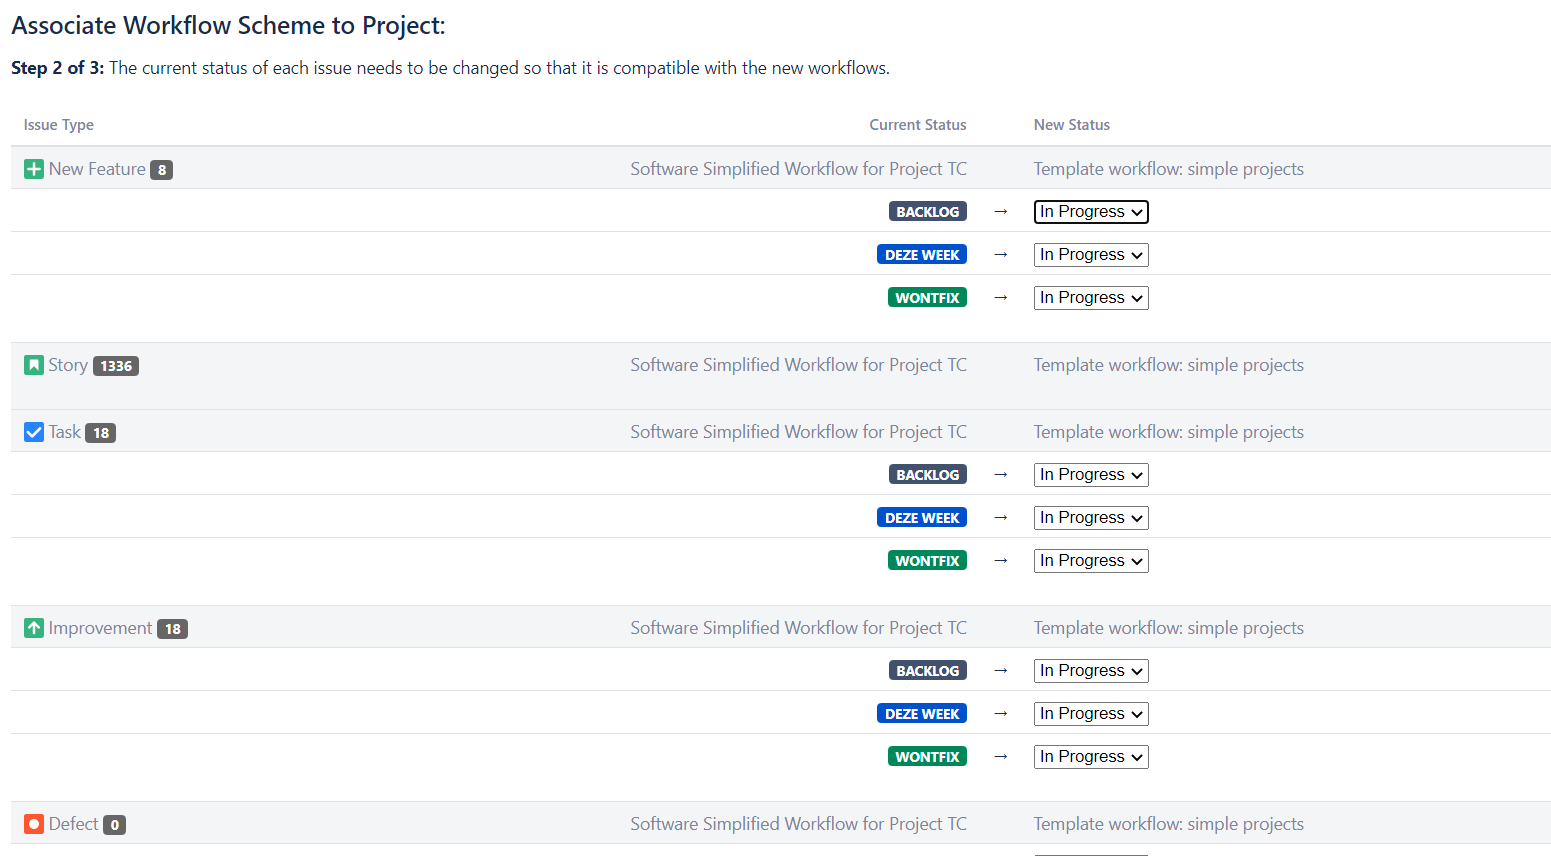
Task: Click the BACKLOG lozenge under Improvement
Action: tap(928, 671)
